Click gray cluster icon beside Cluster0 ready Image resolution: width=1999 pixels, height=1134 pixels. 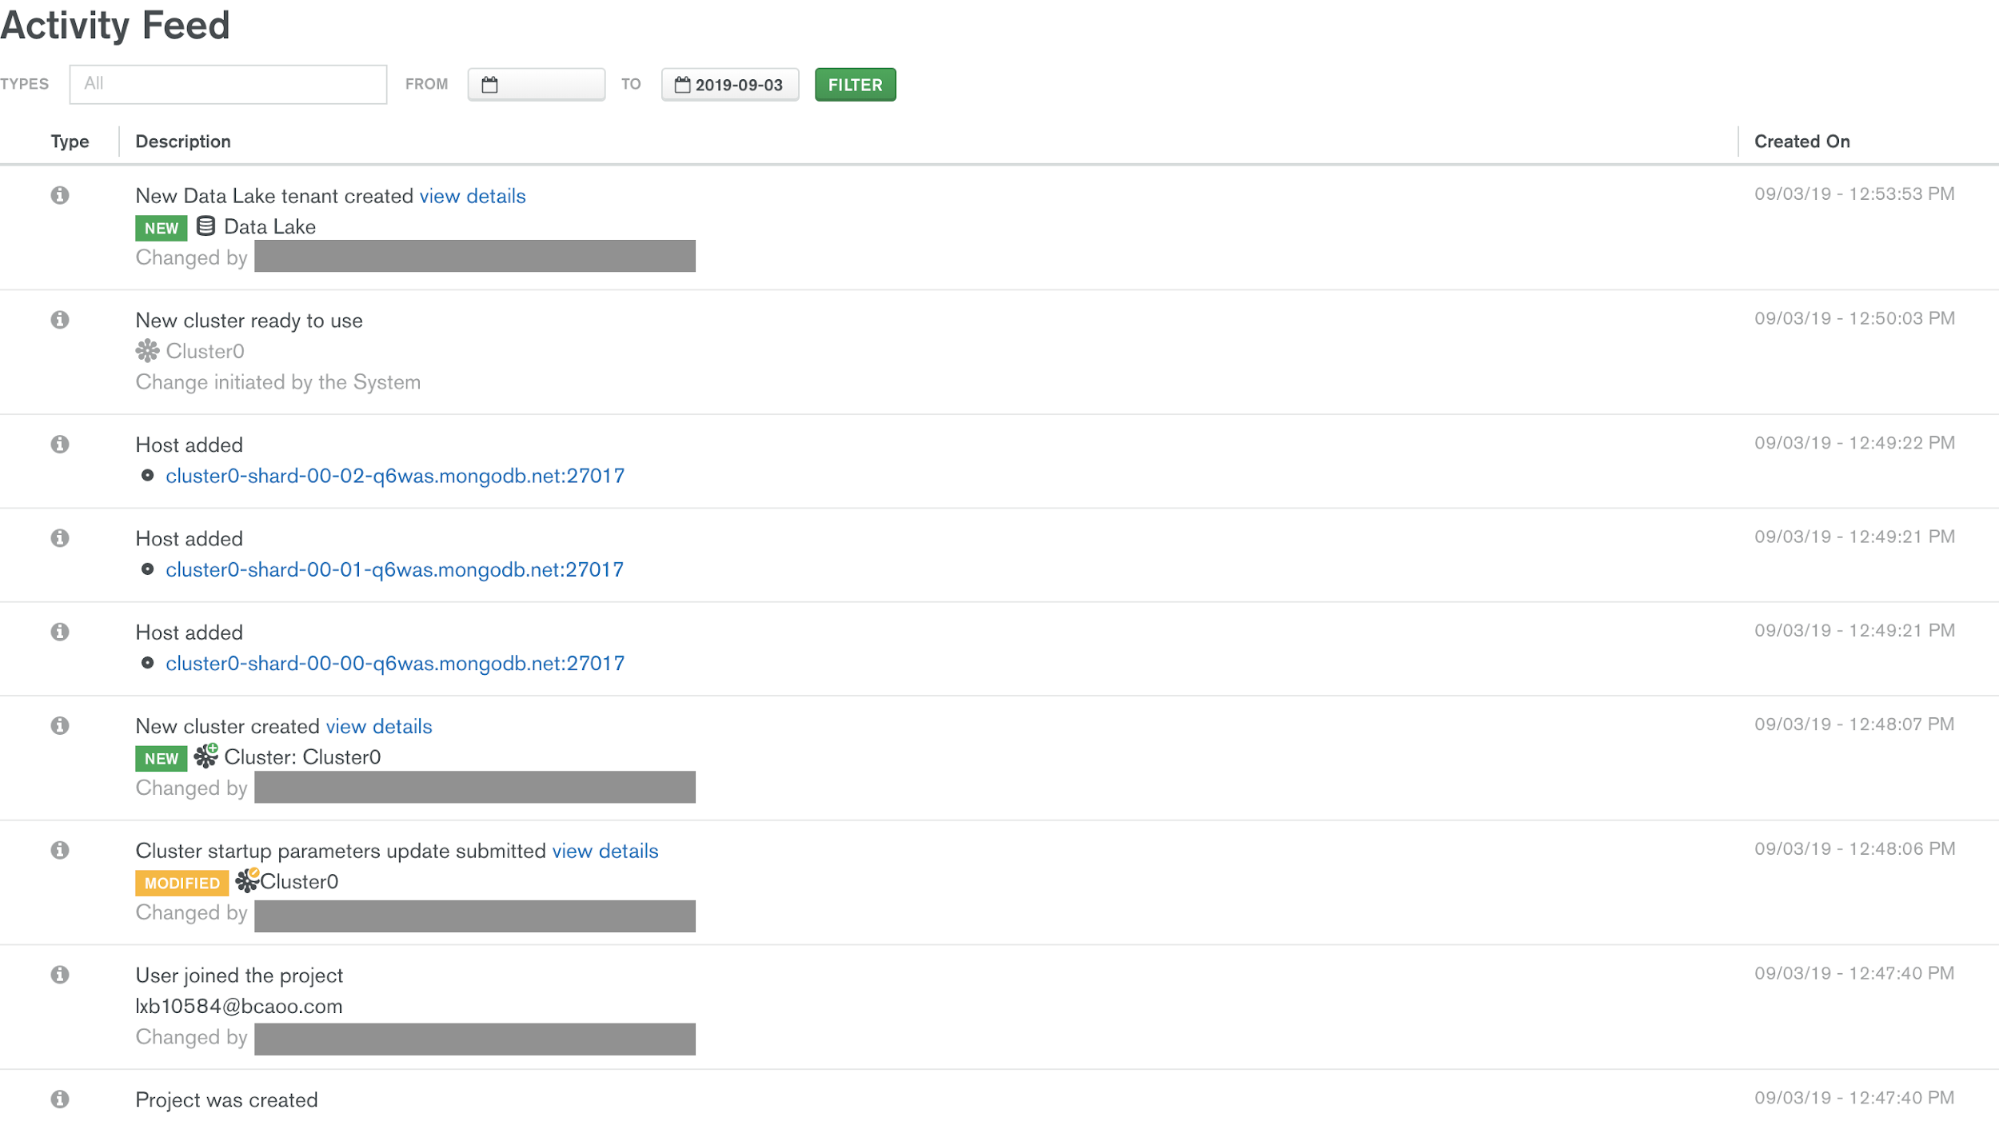(x=147, y=351)
